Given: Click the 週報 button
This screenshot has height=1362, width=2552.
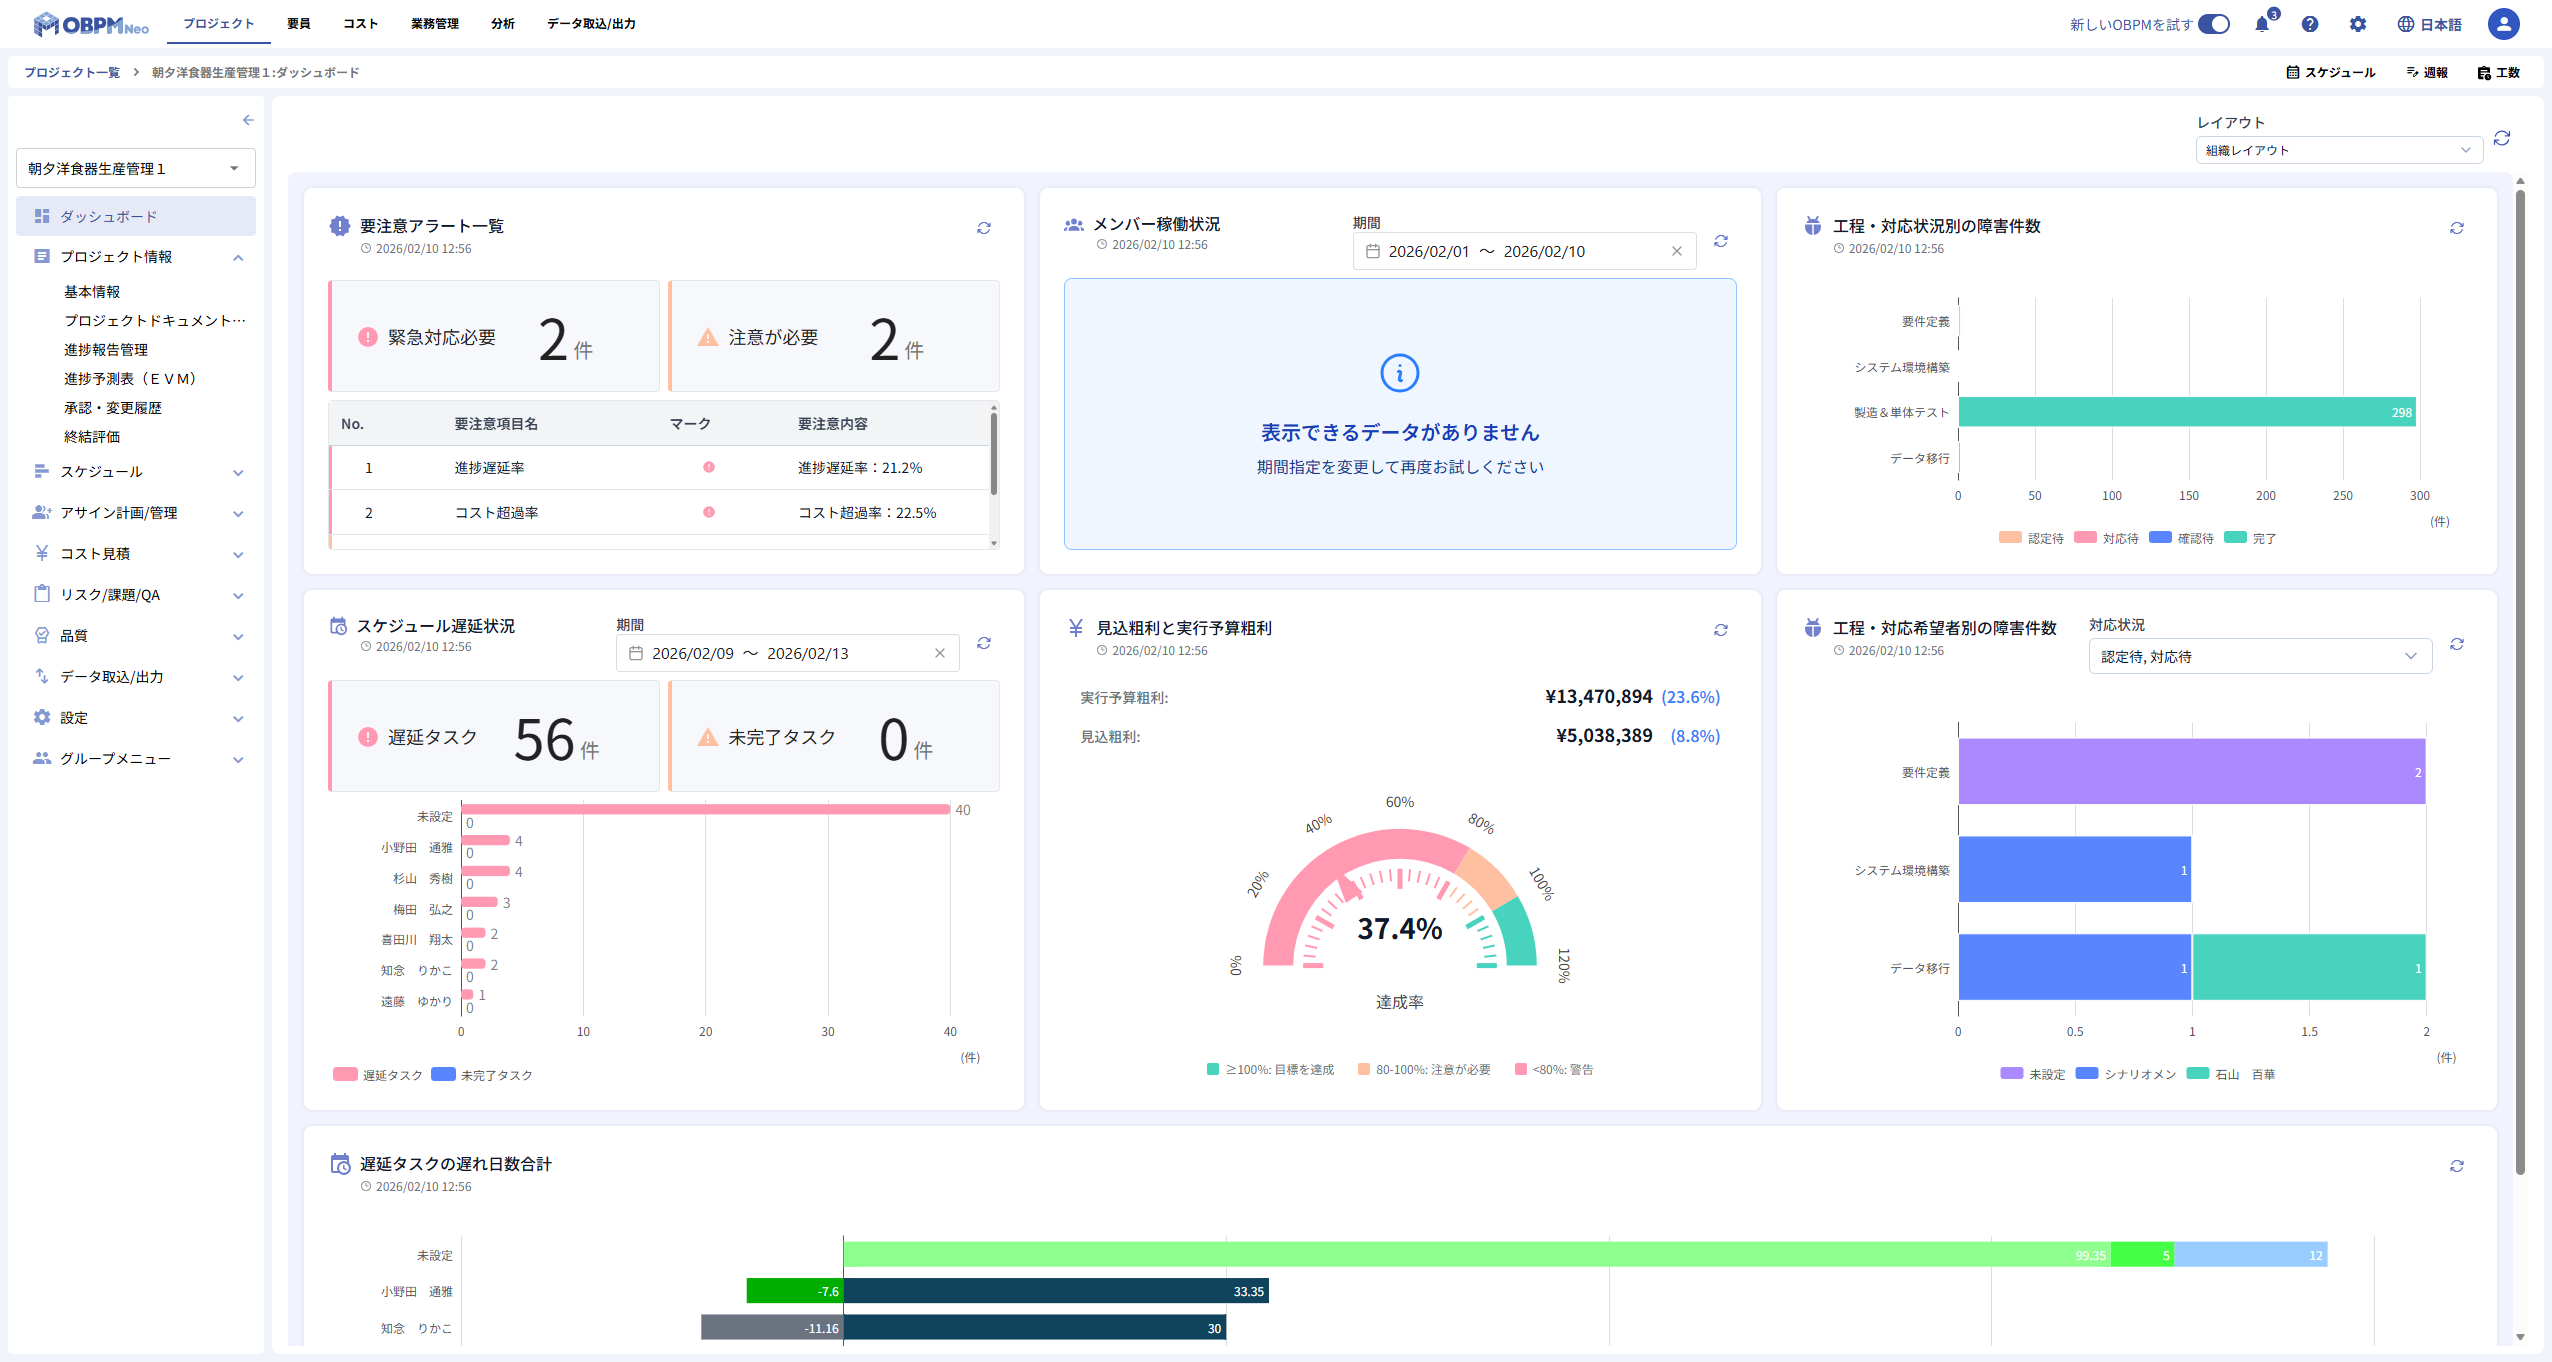Looking at the screenshot, I should [2427, 72].
